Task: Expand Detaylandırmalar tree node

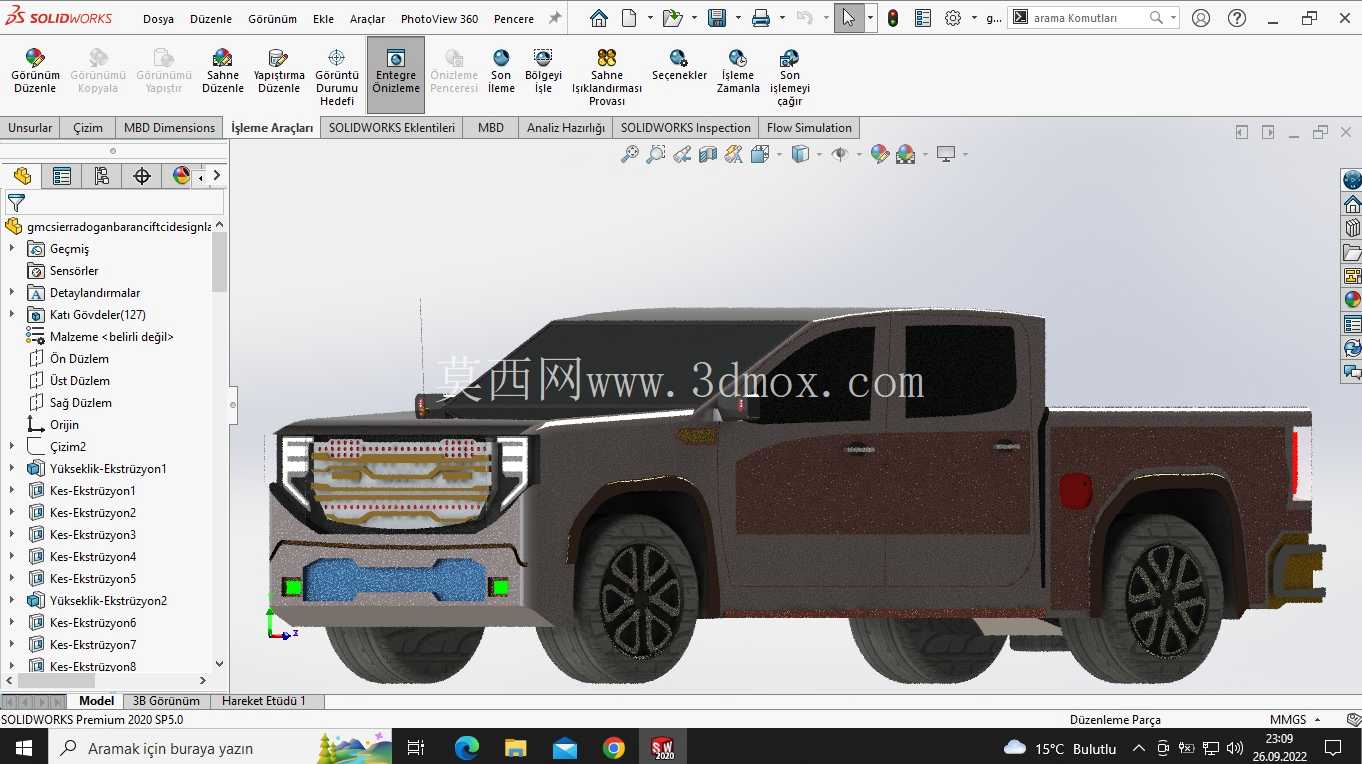Action: click(x=12, y=293)
